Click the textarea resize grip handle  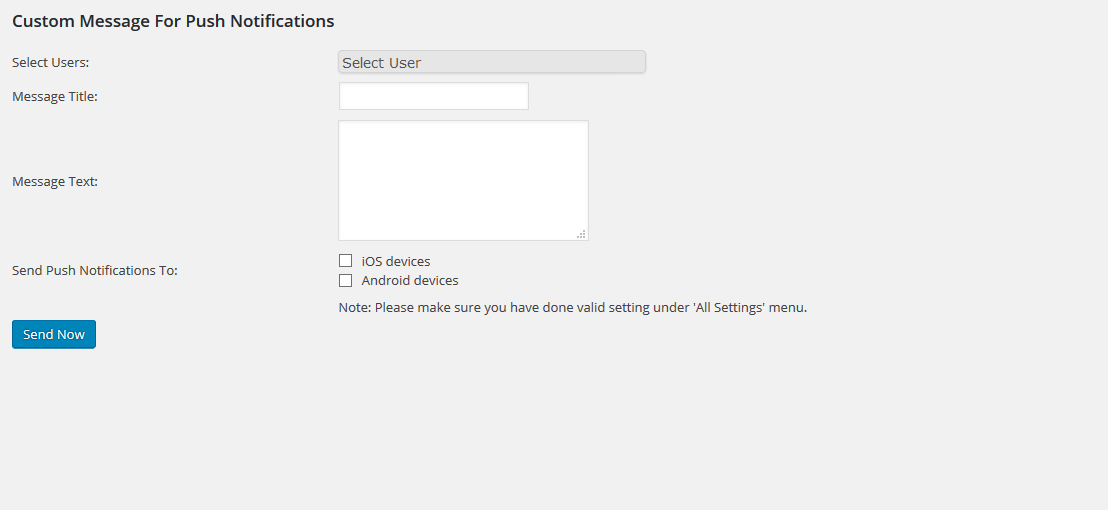point(582,234)
